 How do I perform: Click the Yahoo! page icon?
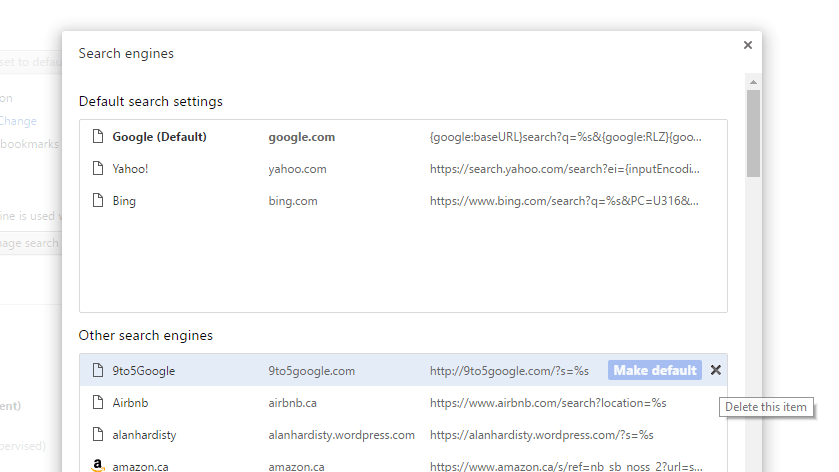98,169
